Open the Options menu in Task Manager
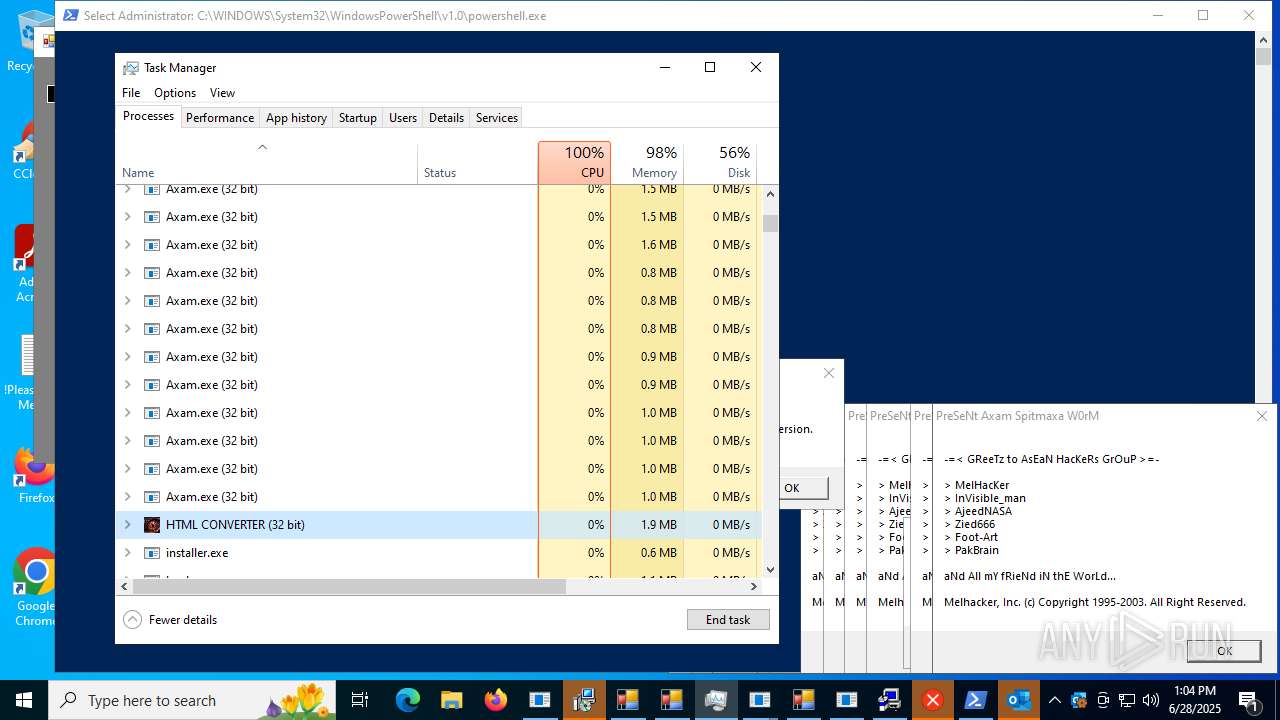Screen dimensions: 1280x720 coord(175,93)
